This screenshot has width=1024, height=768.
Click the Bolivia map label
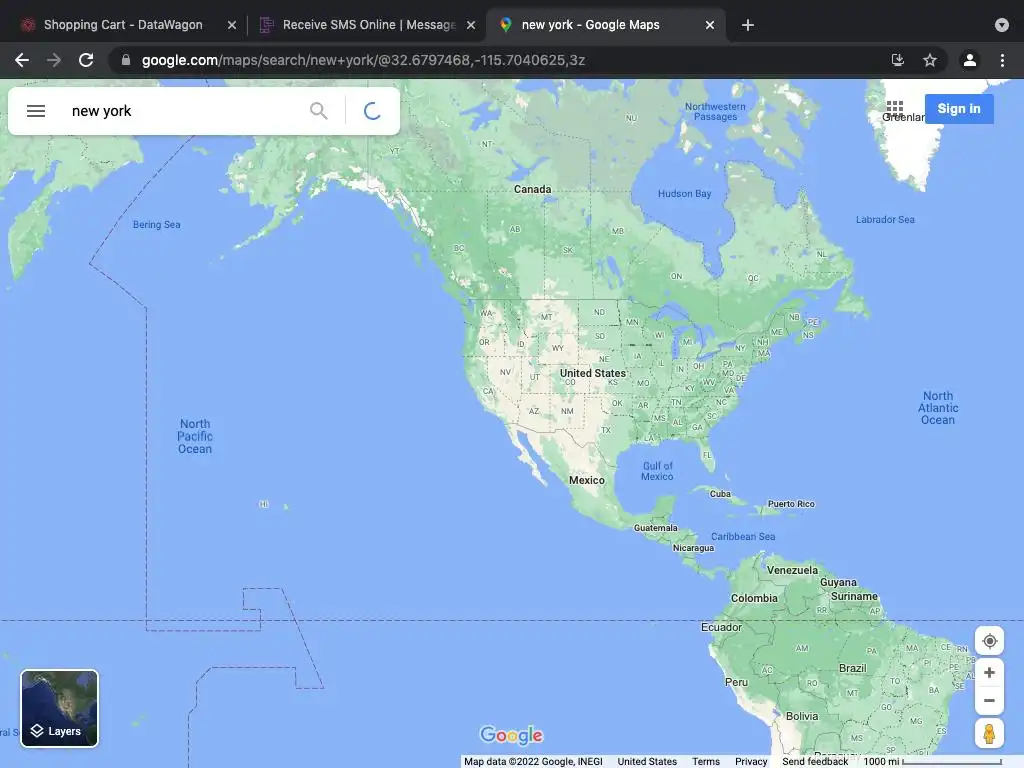click(802, 716)
